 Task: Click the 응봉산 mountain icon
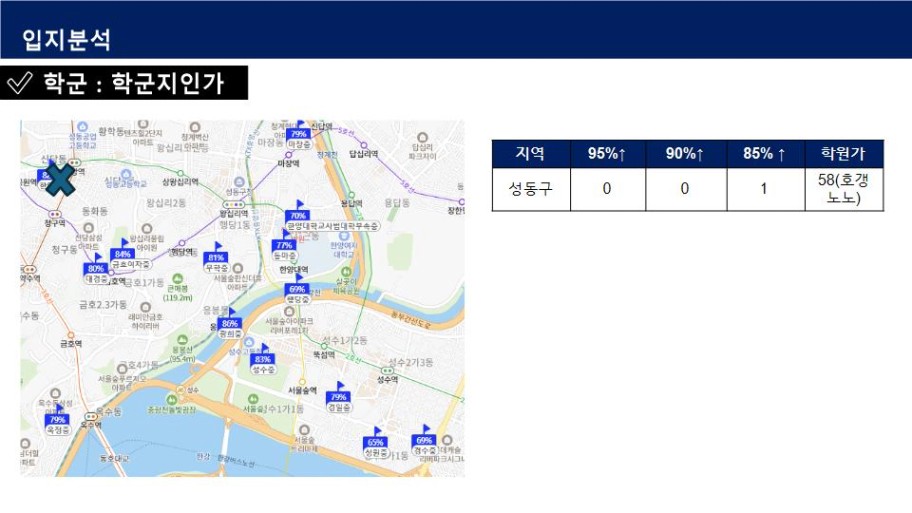183,340
